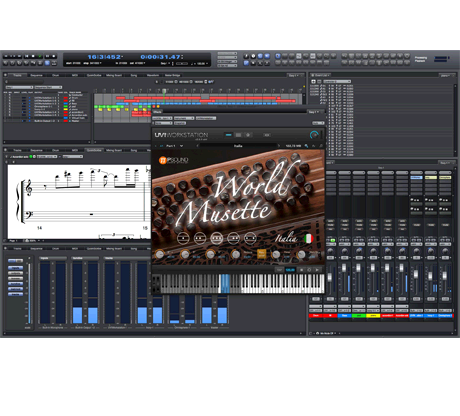
Task: Select the fourth reed register switch
Action: coord(233,238)
